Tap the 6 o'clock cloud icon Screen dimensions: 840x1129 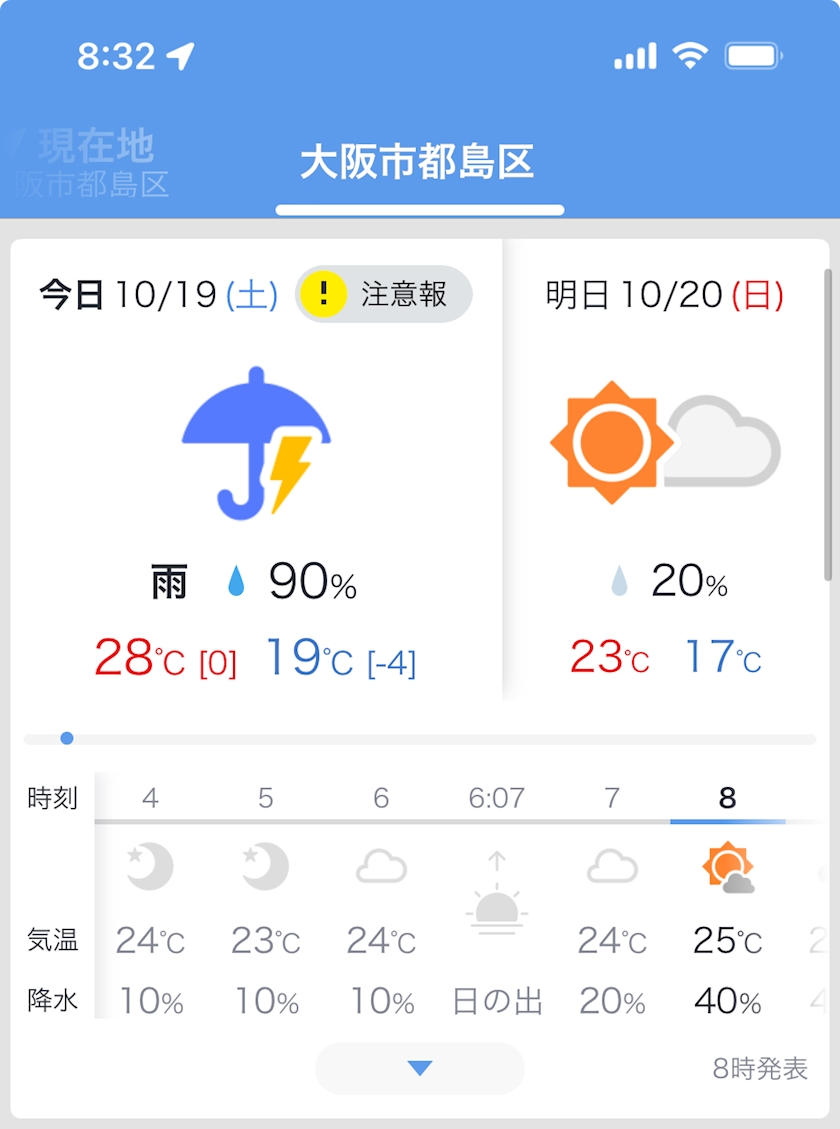click(x=381, y=867)
